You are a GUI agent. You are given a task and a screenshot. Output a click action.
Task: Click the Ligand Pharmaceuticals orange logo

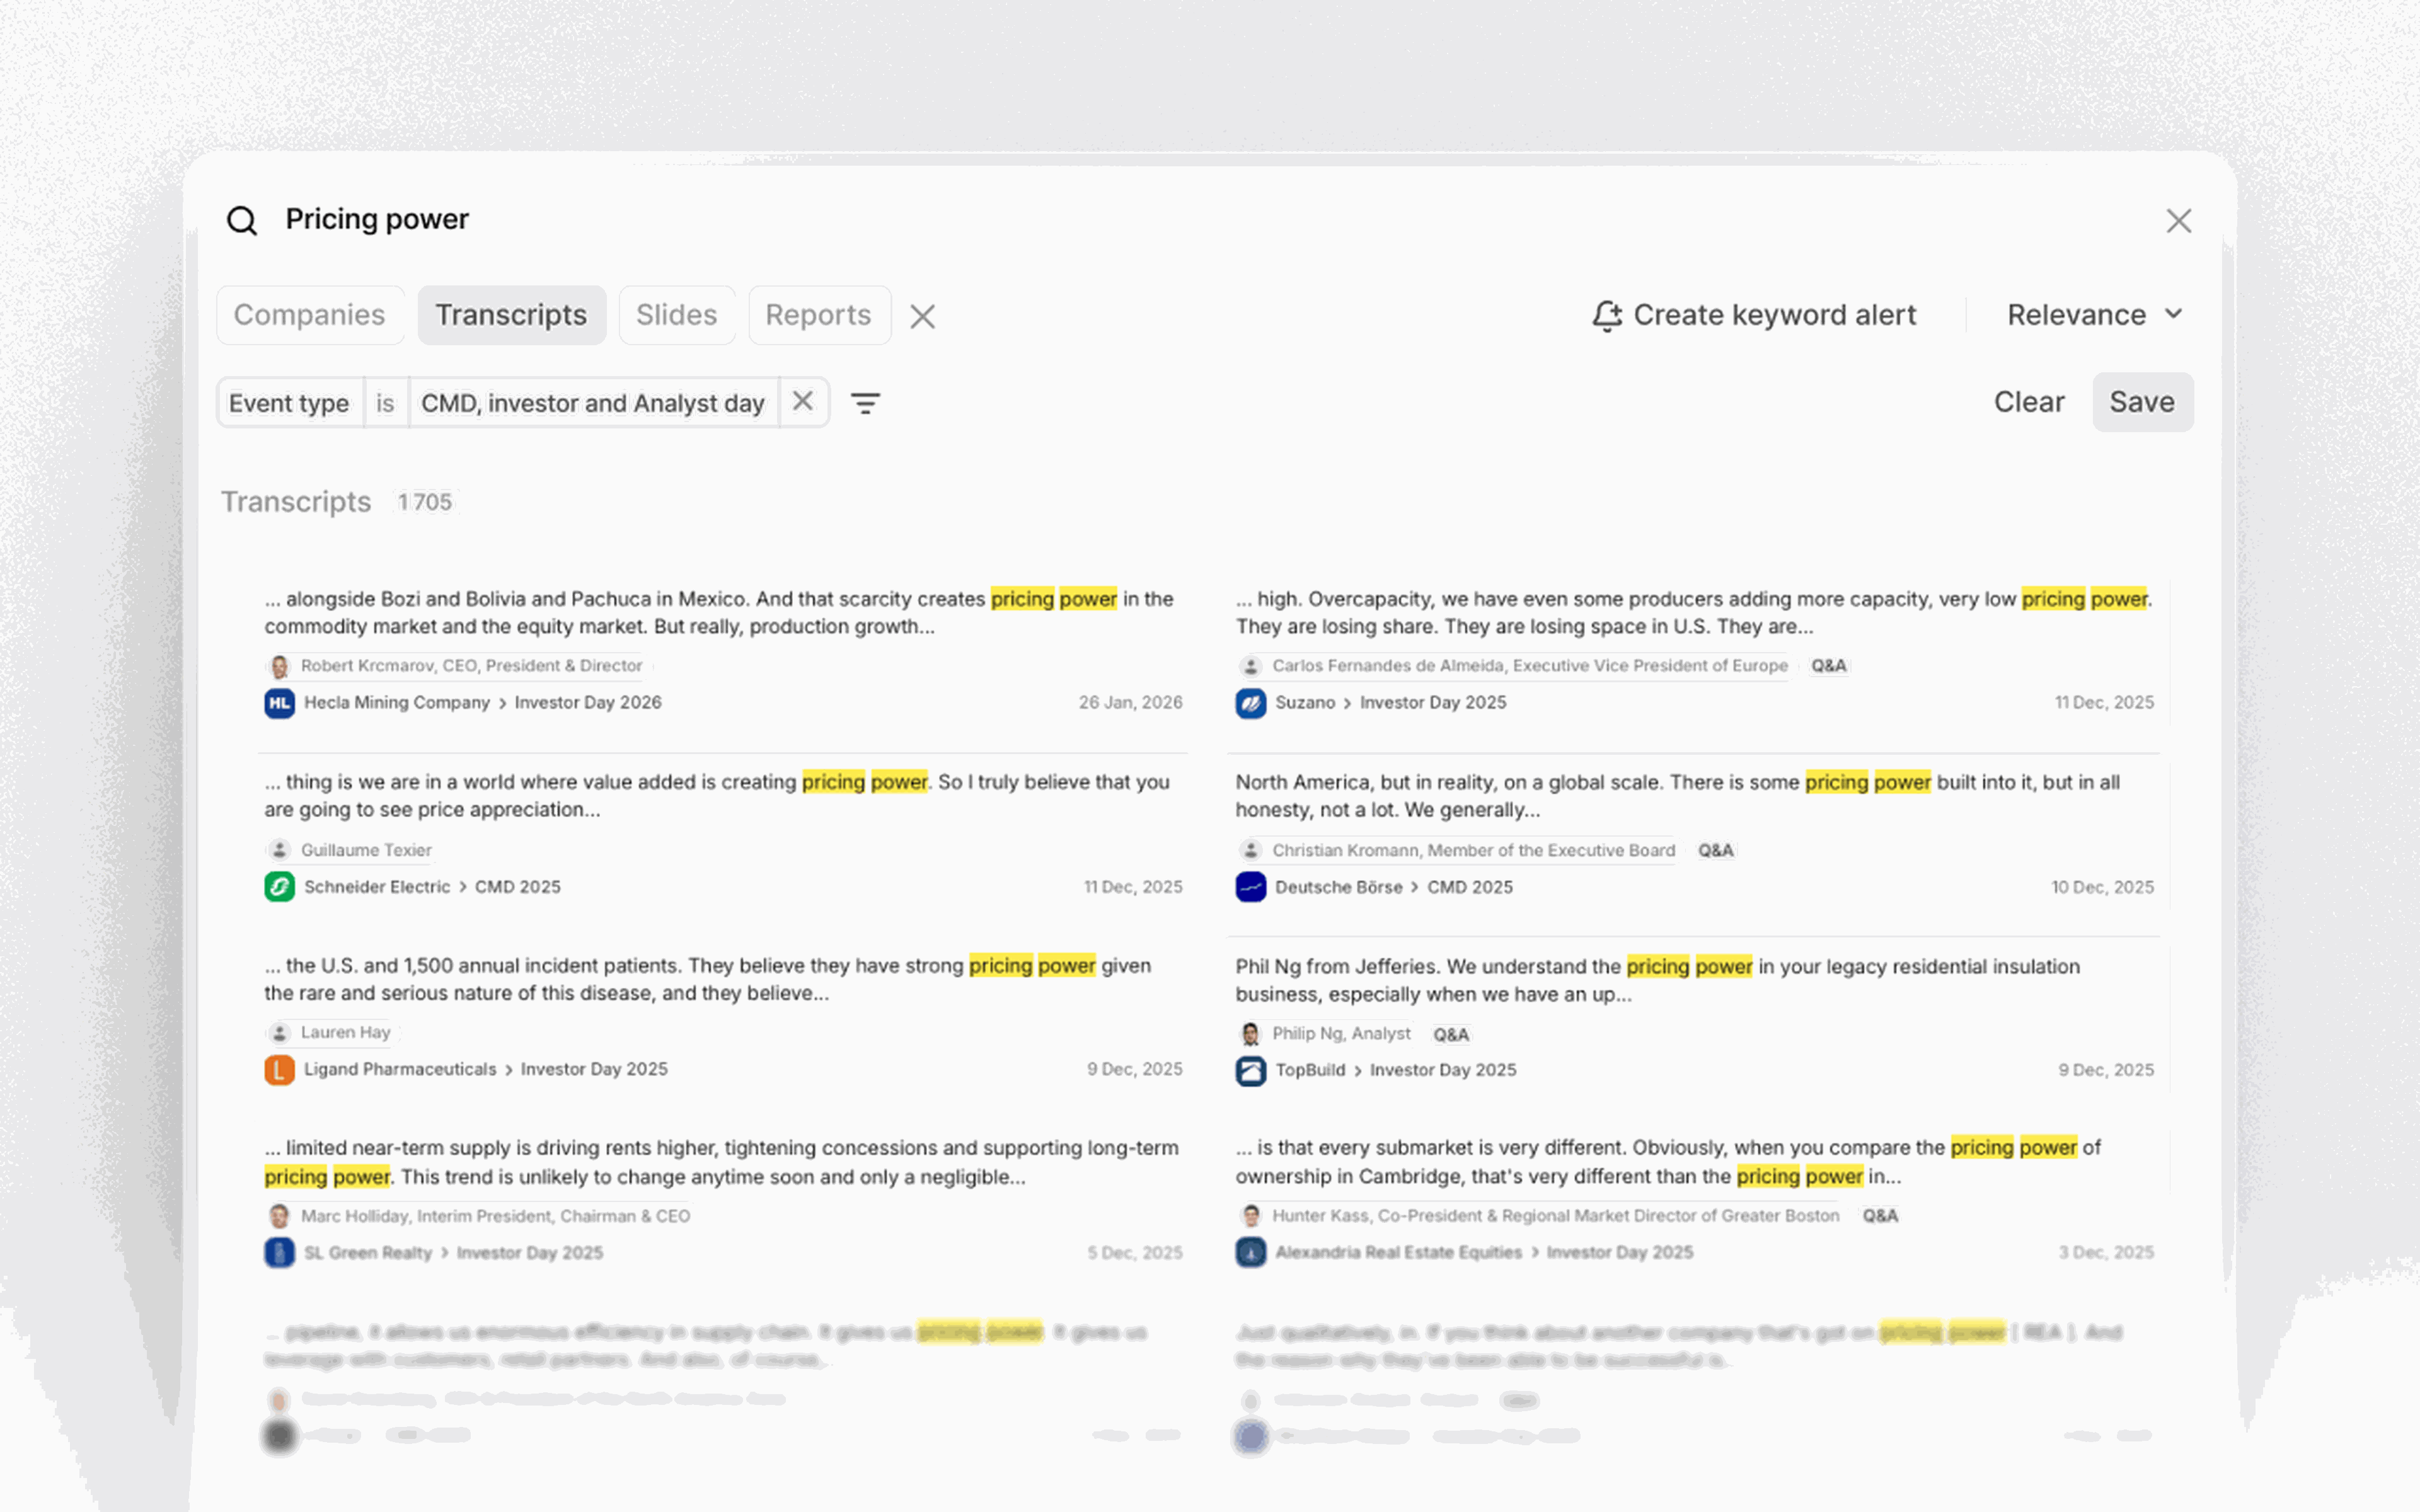(279, 1070)
